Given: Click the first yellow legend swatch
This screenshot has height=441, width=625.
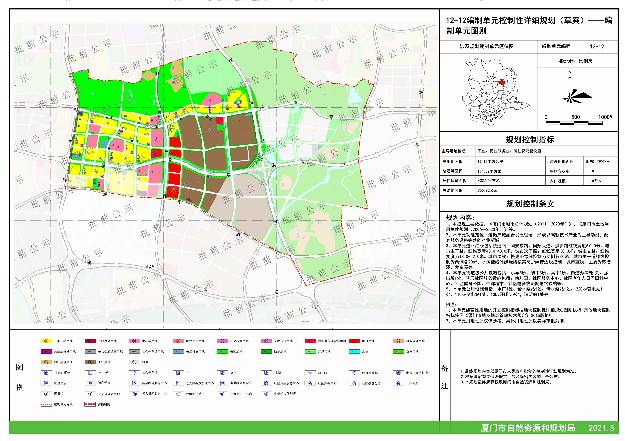Looking at the screenshot, I should click(46, 342).
